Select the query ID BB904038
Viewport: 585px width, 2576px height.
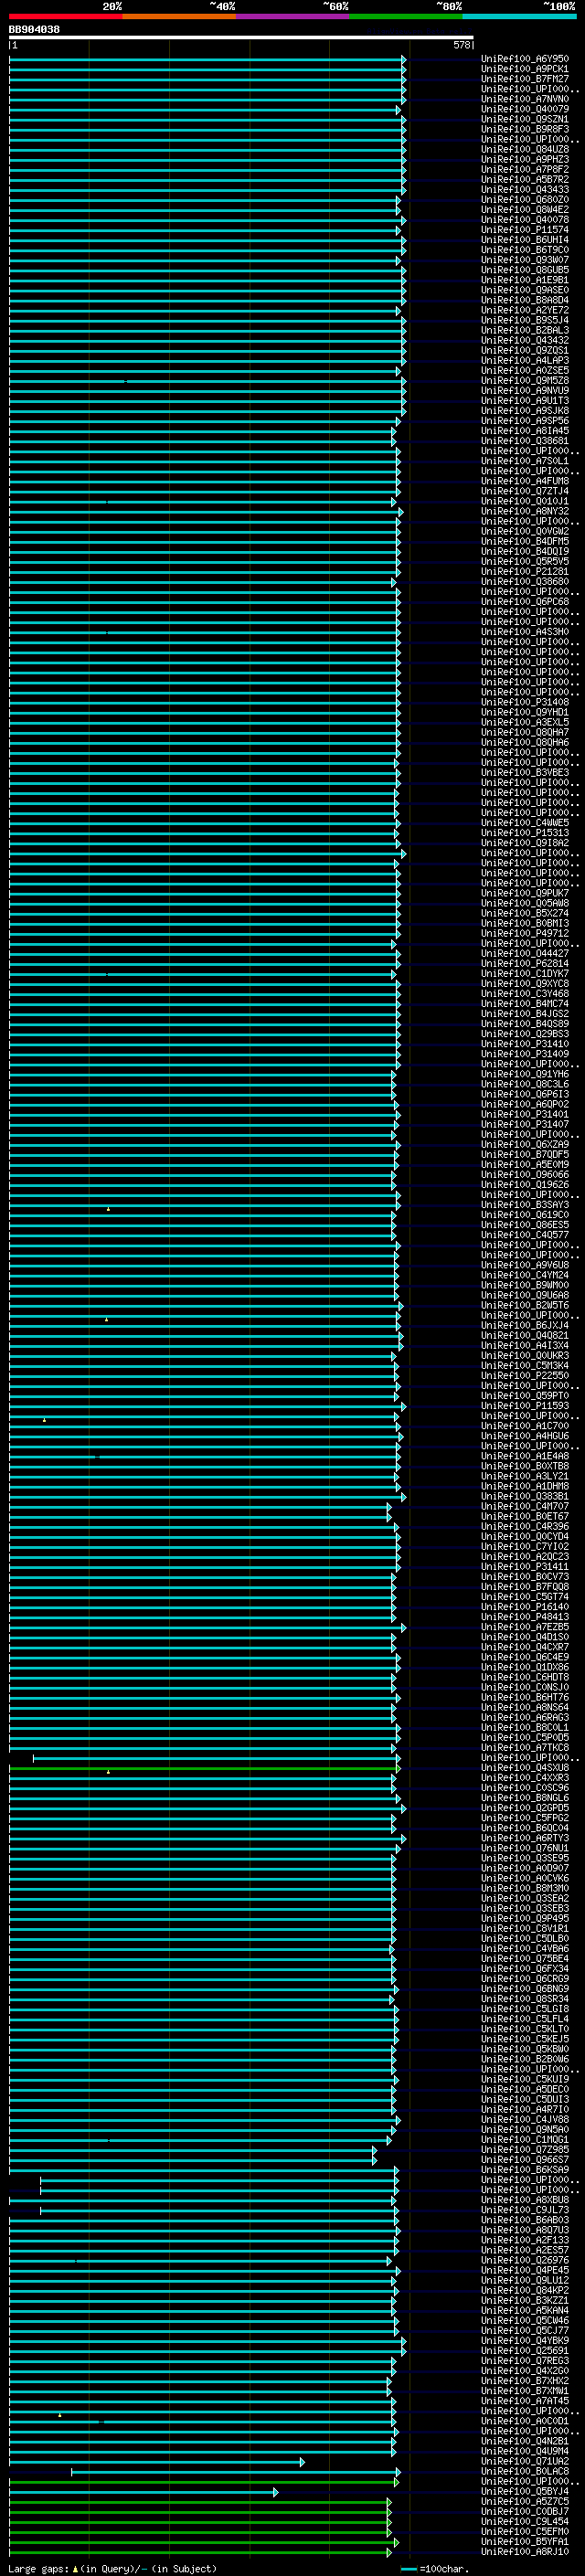point(34,29)
